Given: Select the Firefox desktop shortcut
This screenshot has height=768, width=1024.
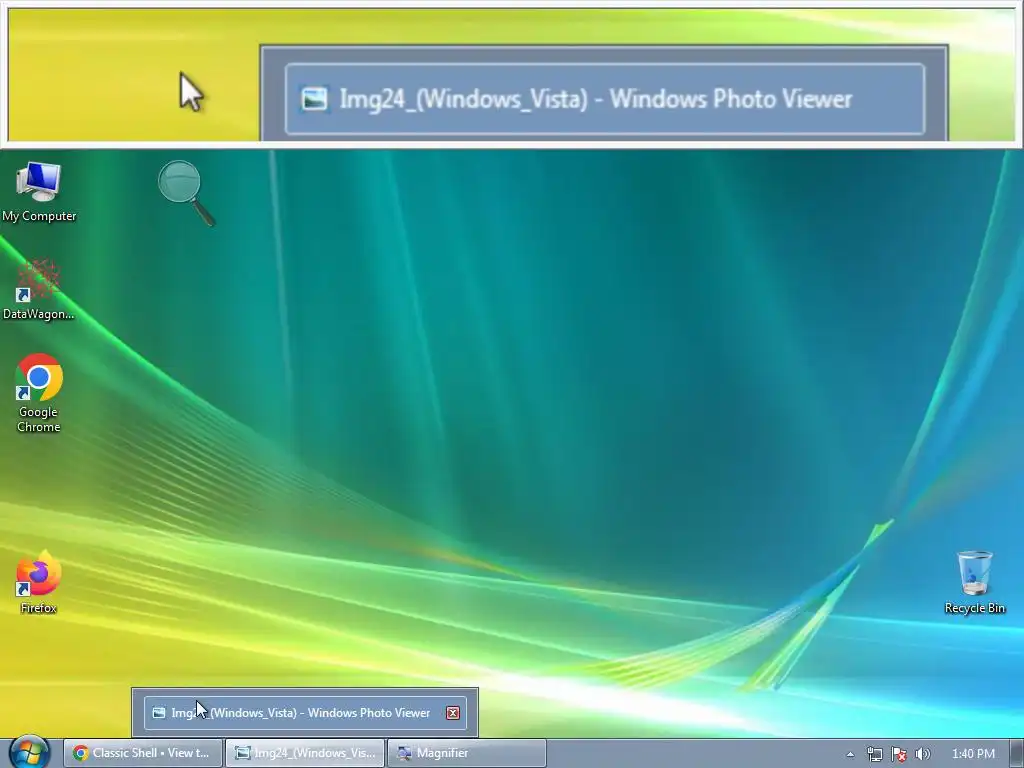Looking at the screenshot, I should click(x=39, y=583).
